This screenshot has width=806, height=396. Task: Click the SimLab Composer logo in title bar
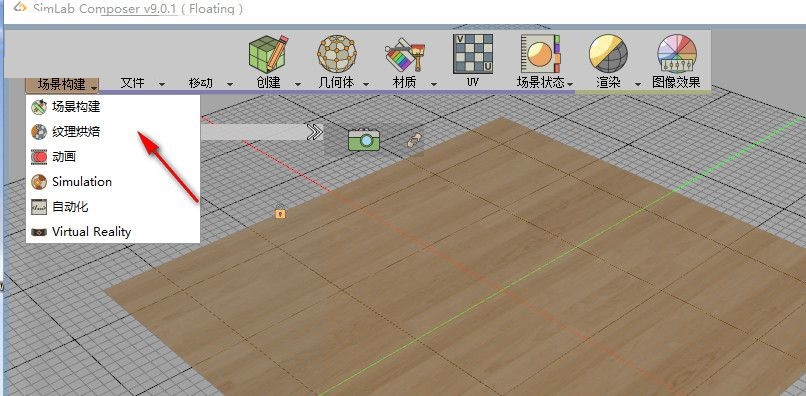[x=20, y=7]
